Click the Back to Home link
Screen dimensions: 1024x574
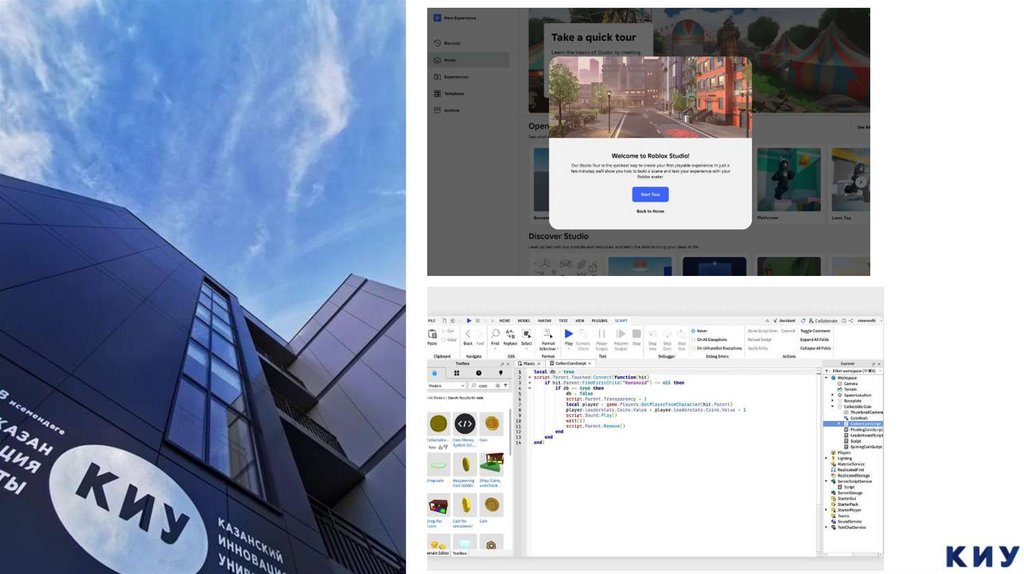[x=650, y=211]
